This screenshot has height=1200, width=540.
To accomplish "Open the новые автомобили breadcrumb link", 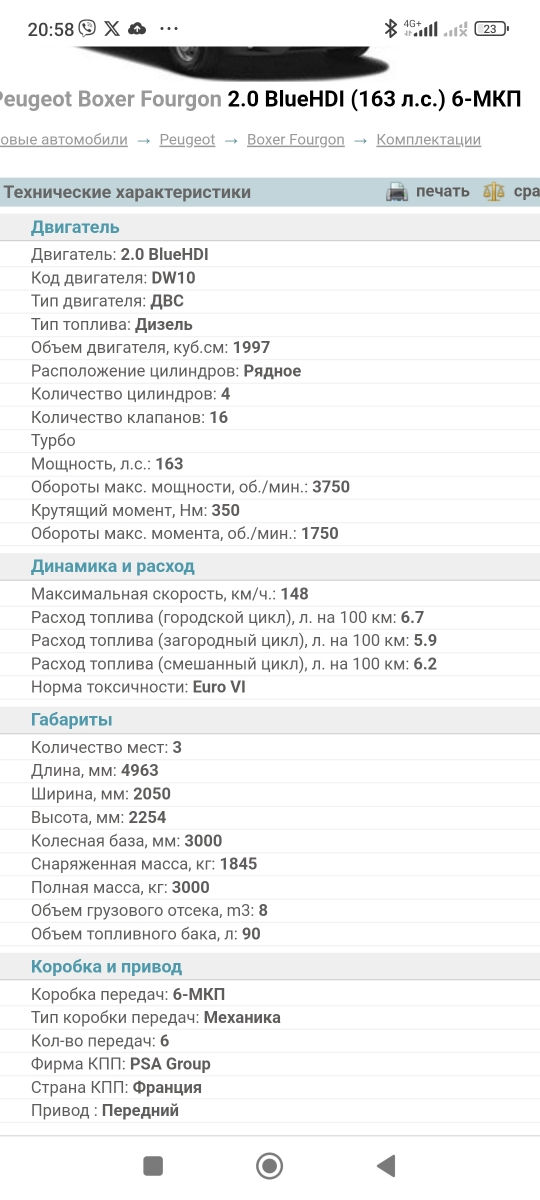I will 64,140.
